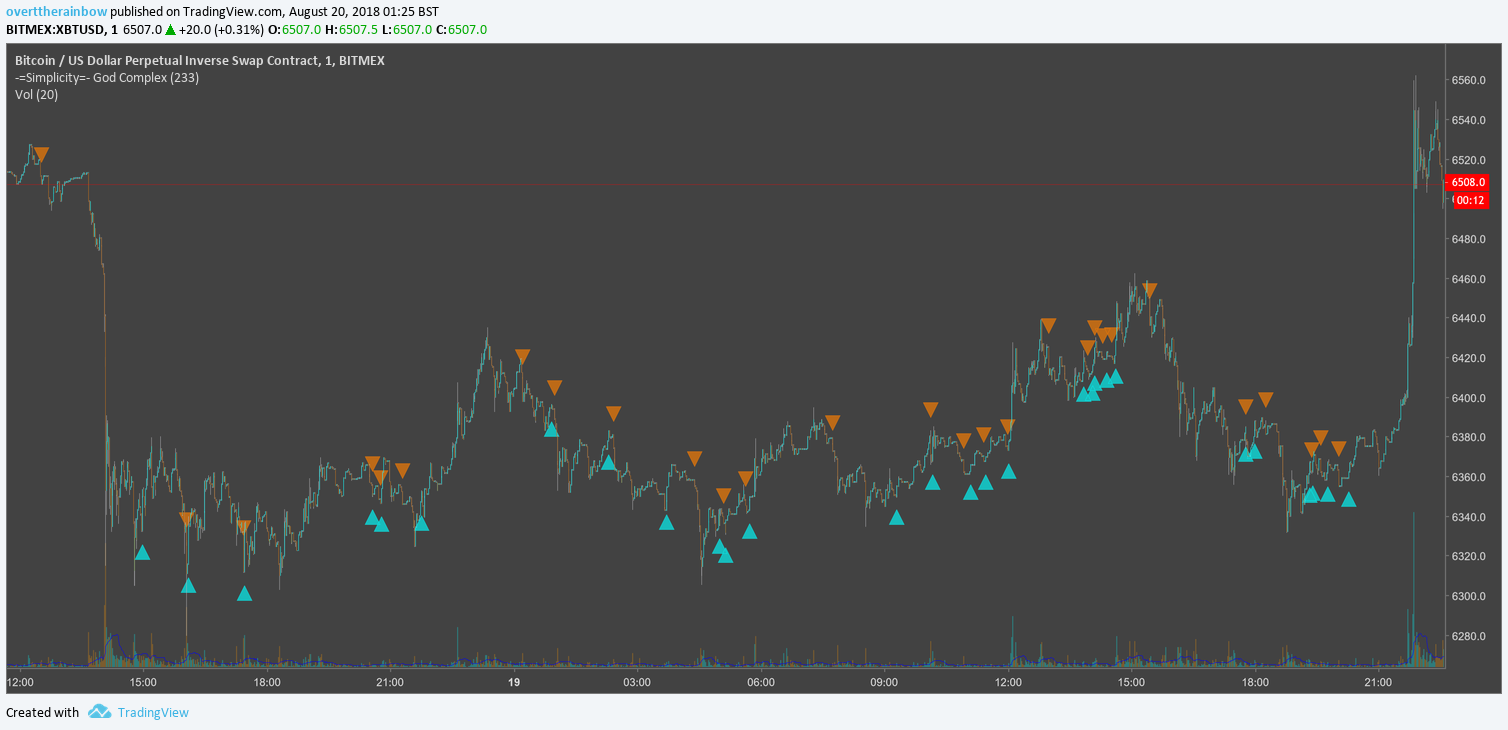Image resolution: width=1508 pixels, height=730 pixels.
Task: Click the 6440.0 price axis label
Action: 1470,318
